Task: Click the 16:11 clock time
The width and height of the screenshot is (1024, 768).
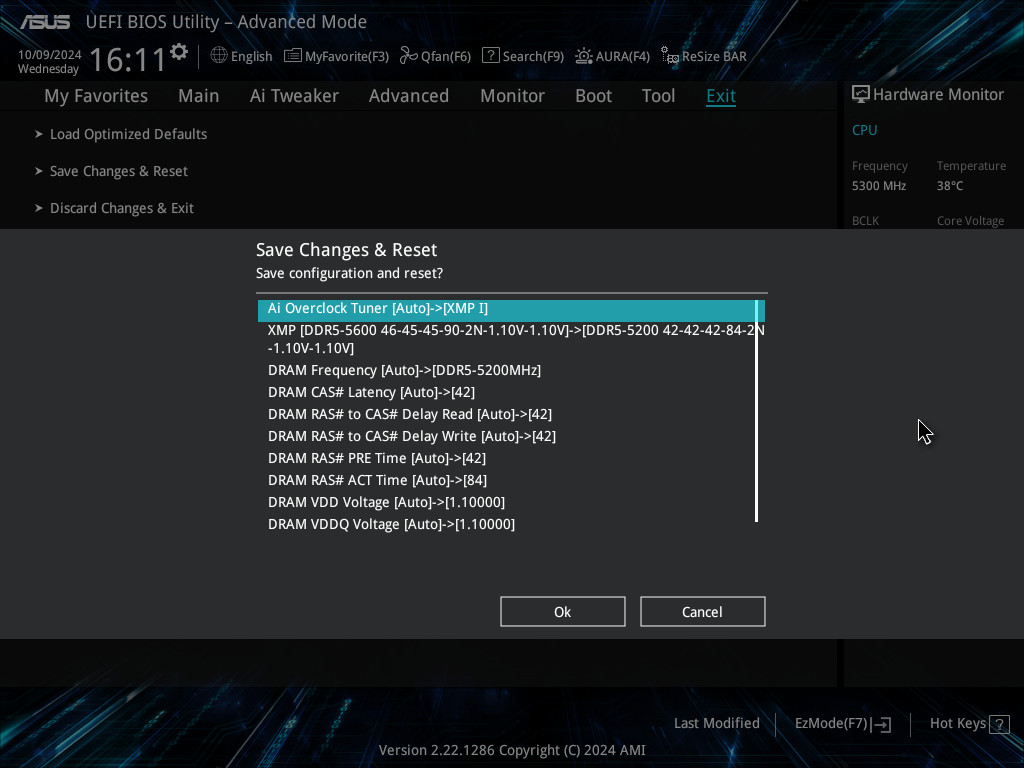Action: 128,61
